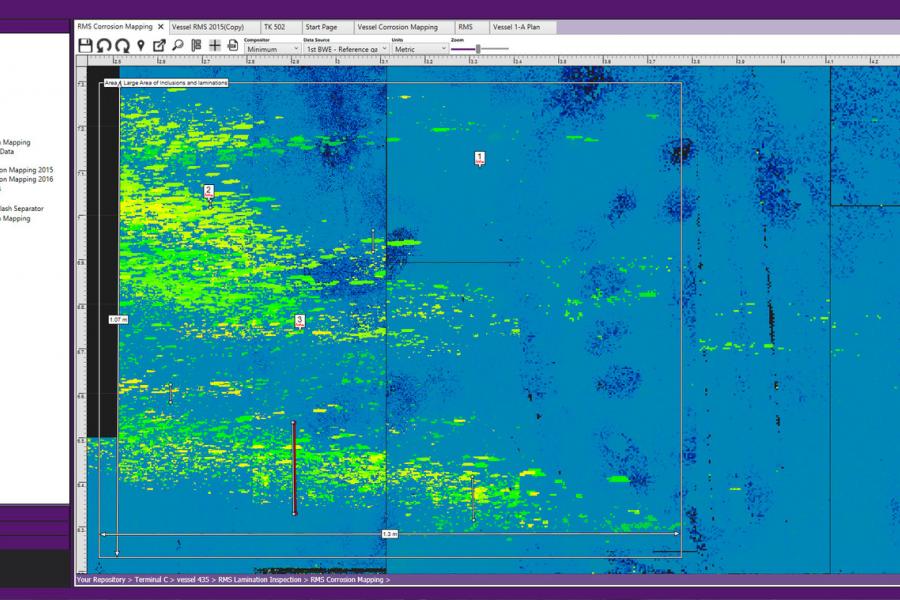
Task: Click the redo clockwise arrow icon
Action: point(122,46)
